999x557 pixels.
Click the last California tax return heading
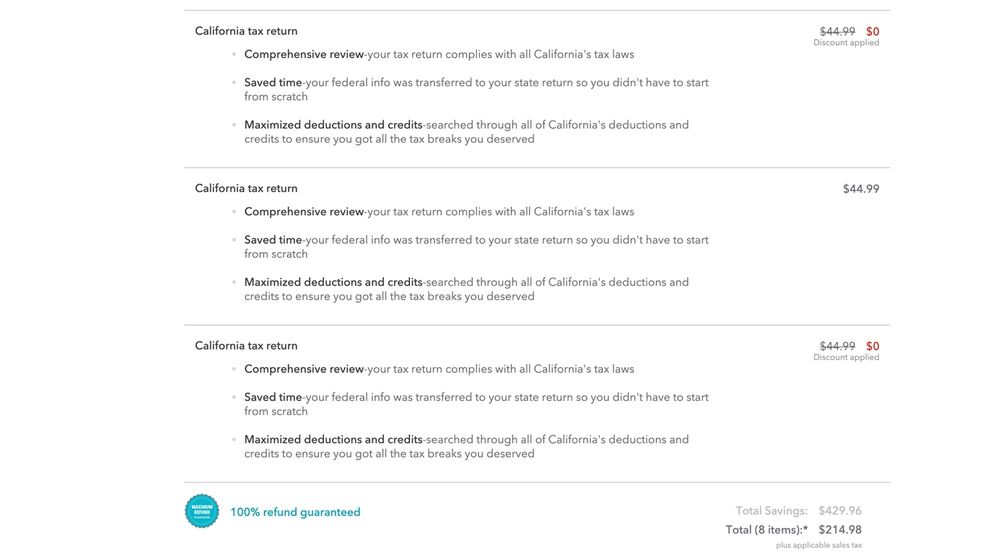[x=246, y=346]
